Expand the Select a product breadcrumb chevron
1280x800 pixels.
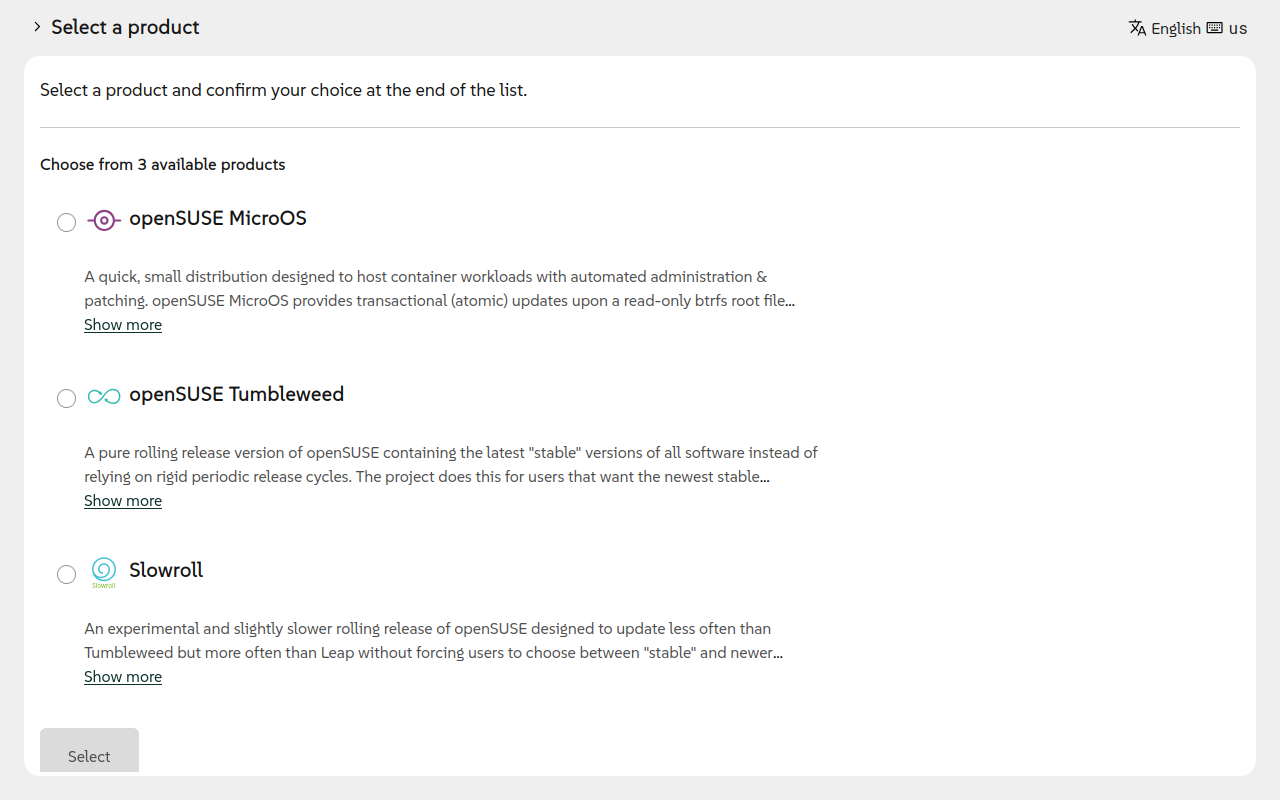37,27
